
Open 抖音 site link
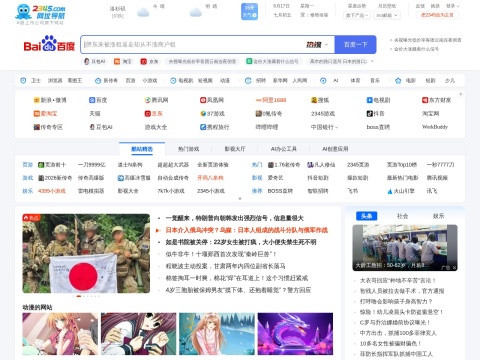coord(375,114)
